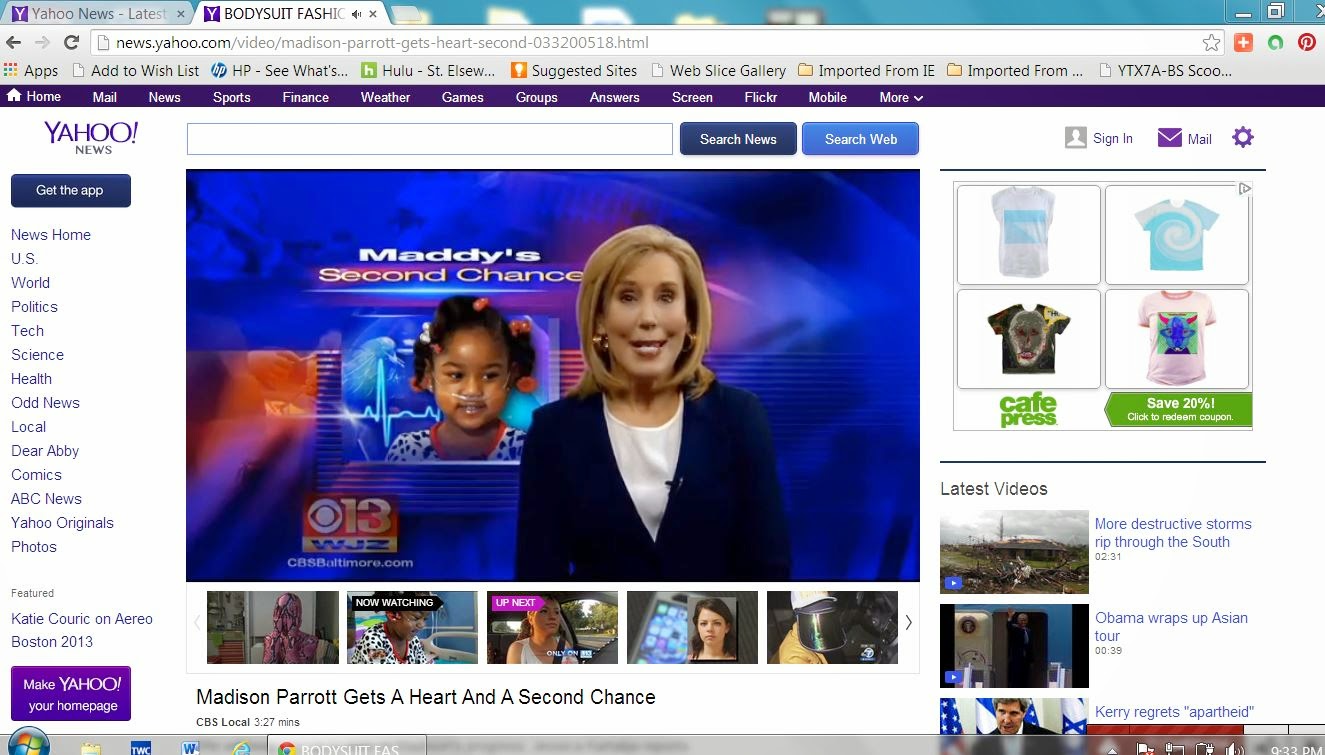The height and width of the screenshot is (755, 1325).
Task: Click the Yahoo News logo
Action: [91, 137]
